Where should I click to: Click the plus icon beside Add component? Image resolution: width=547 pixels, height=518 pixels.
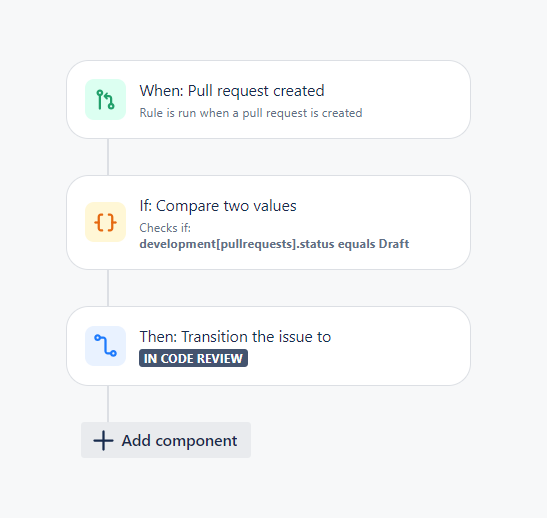click(103, 440)
